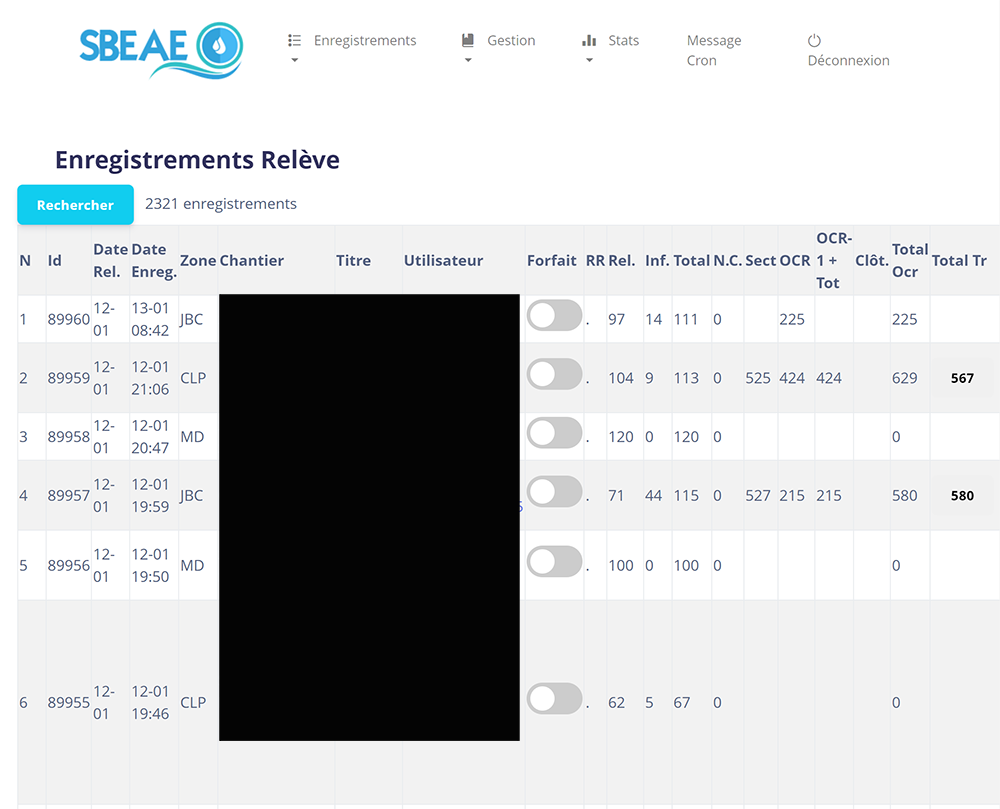
Task: Click the Chantier column header
Action: [x=252, y=260]
